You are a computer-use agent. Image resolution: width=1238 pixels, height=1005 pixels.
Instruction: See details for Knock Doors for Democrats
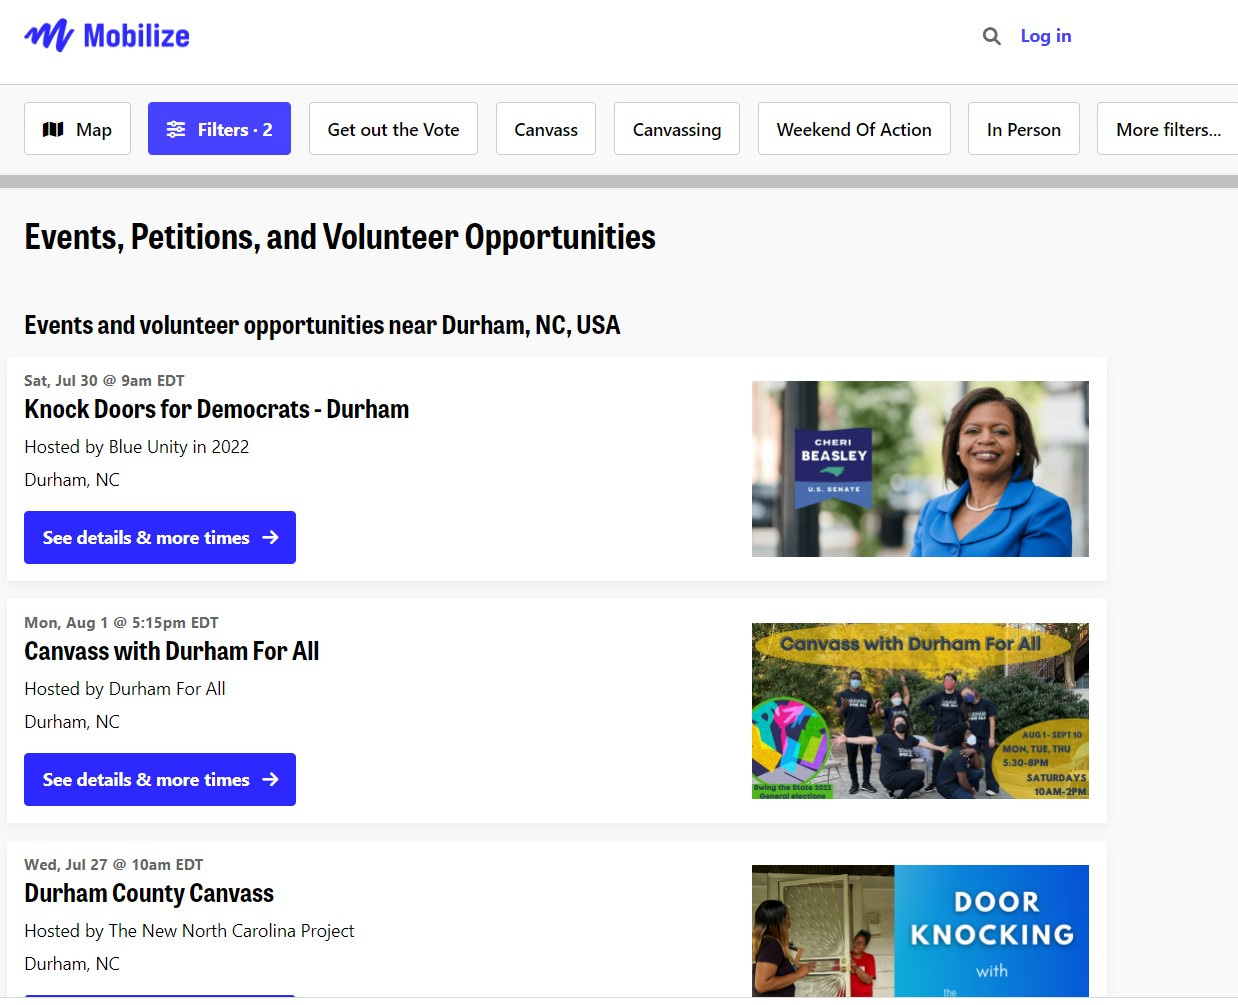pyautogui.click(x=160, y=537)
